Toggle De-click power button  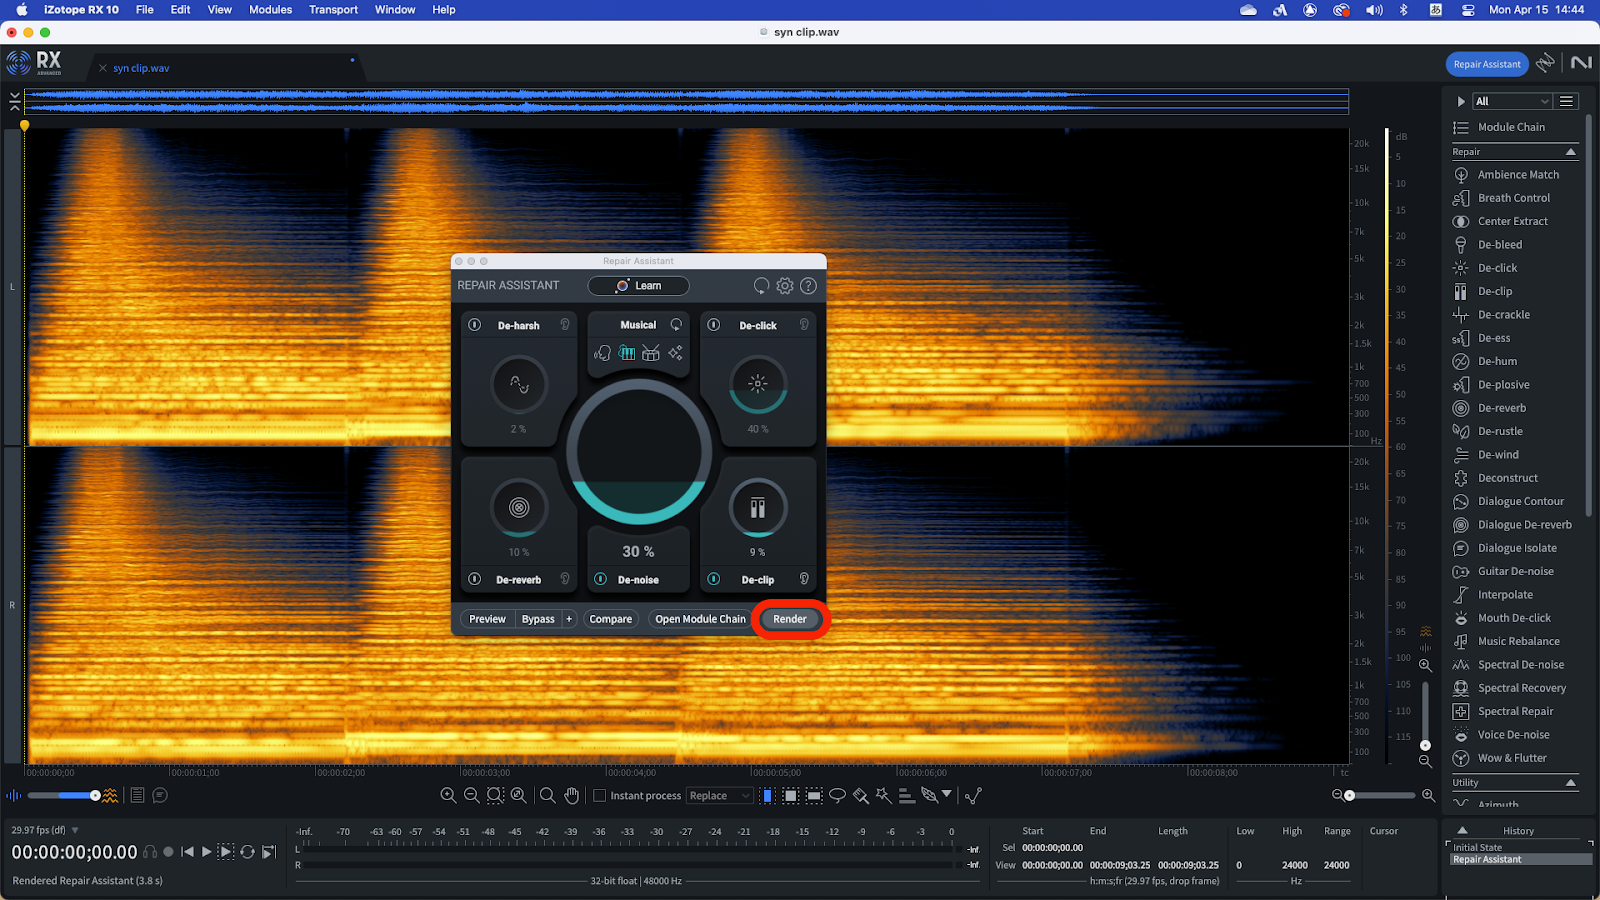[714, 325]
